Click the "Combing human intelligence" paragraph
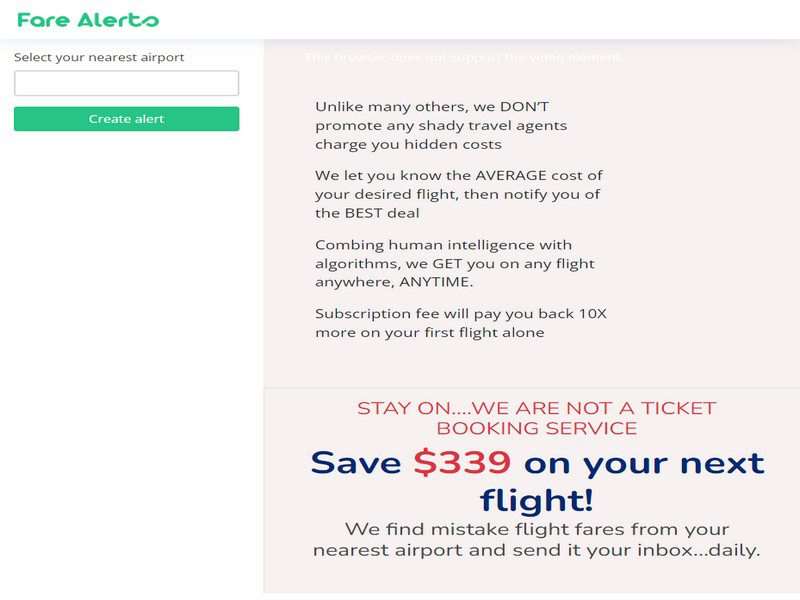The width and height of the screenshot is (800, 600). [454, 263]
